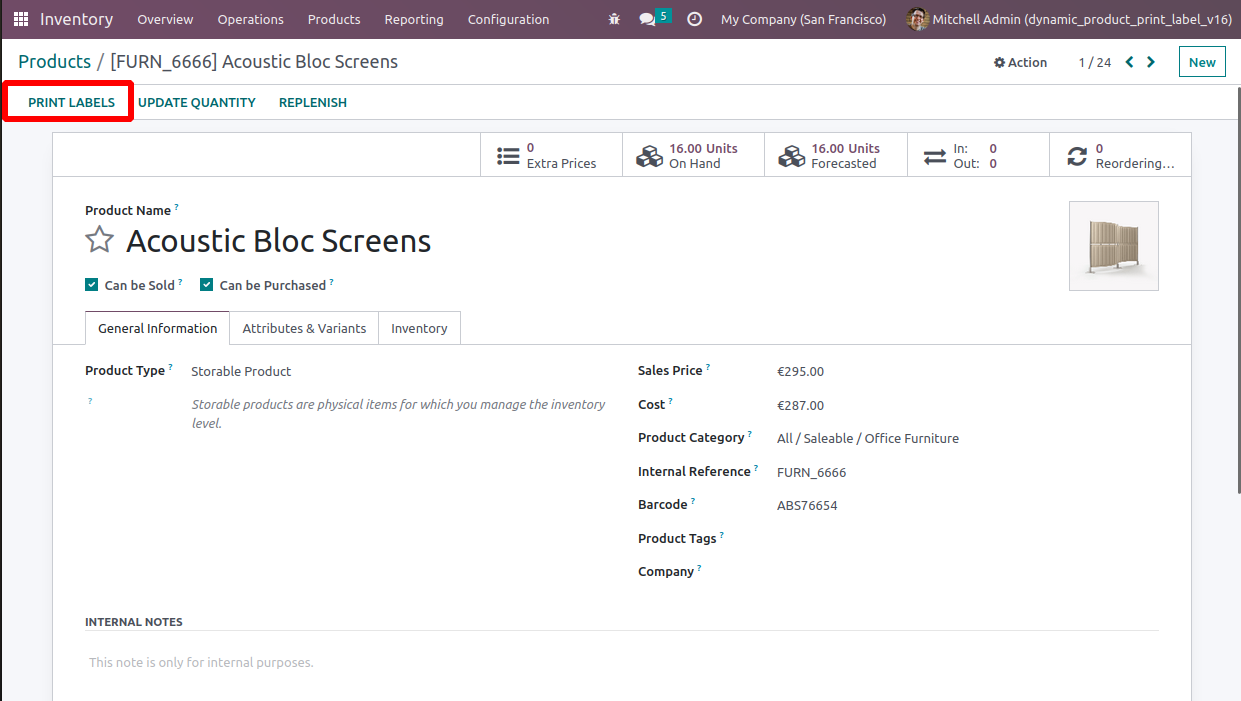Open the Action gear dropdown
The height and width of the screenshot is (701, 1241).
[1020, 62]
